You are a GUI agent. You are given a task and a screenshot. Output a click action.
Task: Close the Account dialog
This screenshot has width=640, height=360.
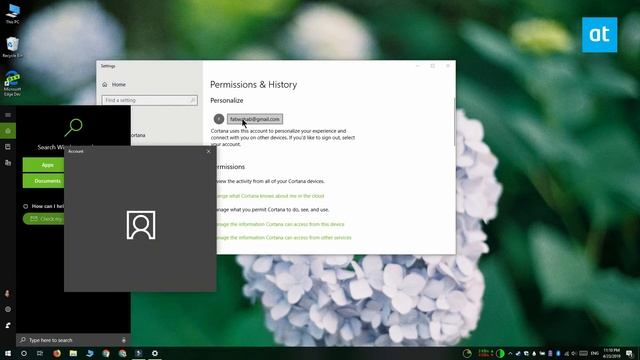click(x=209, y=151)
